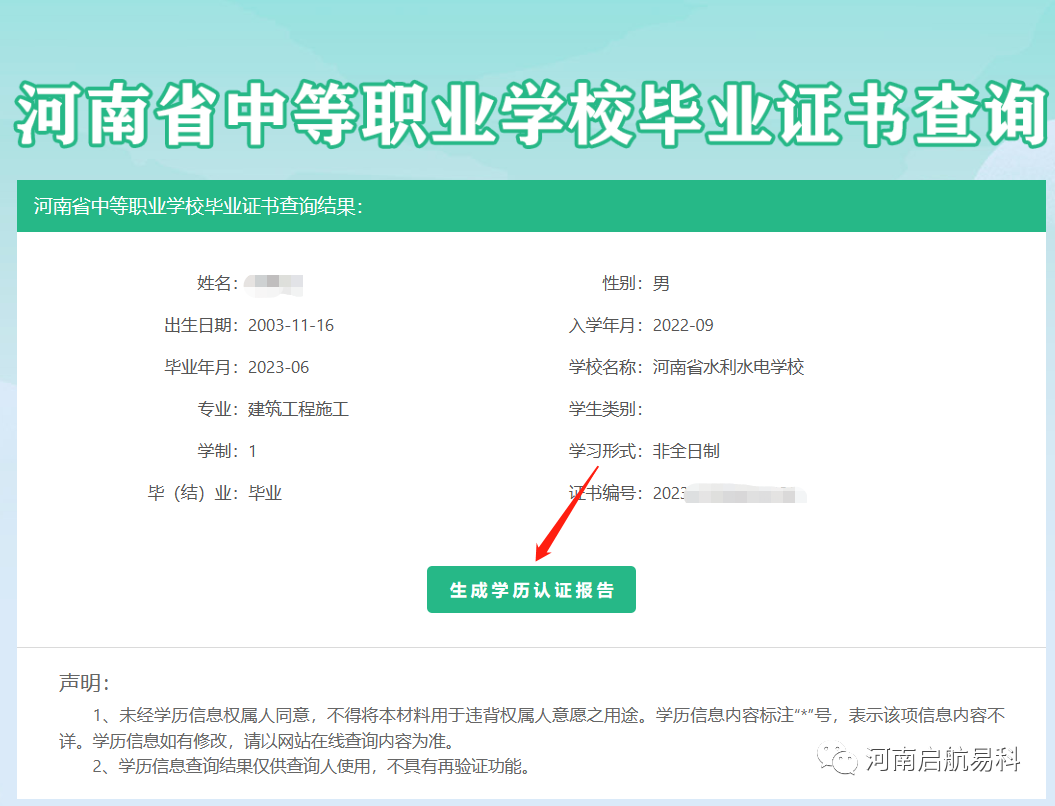Click the major value 建筑工程施工

pyautogui.click(x=298, y=409)
